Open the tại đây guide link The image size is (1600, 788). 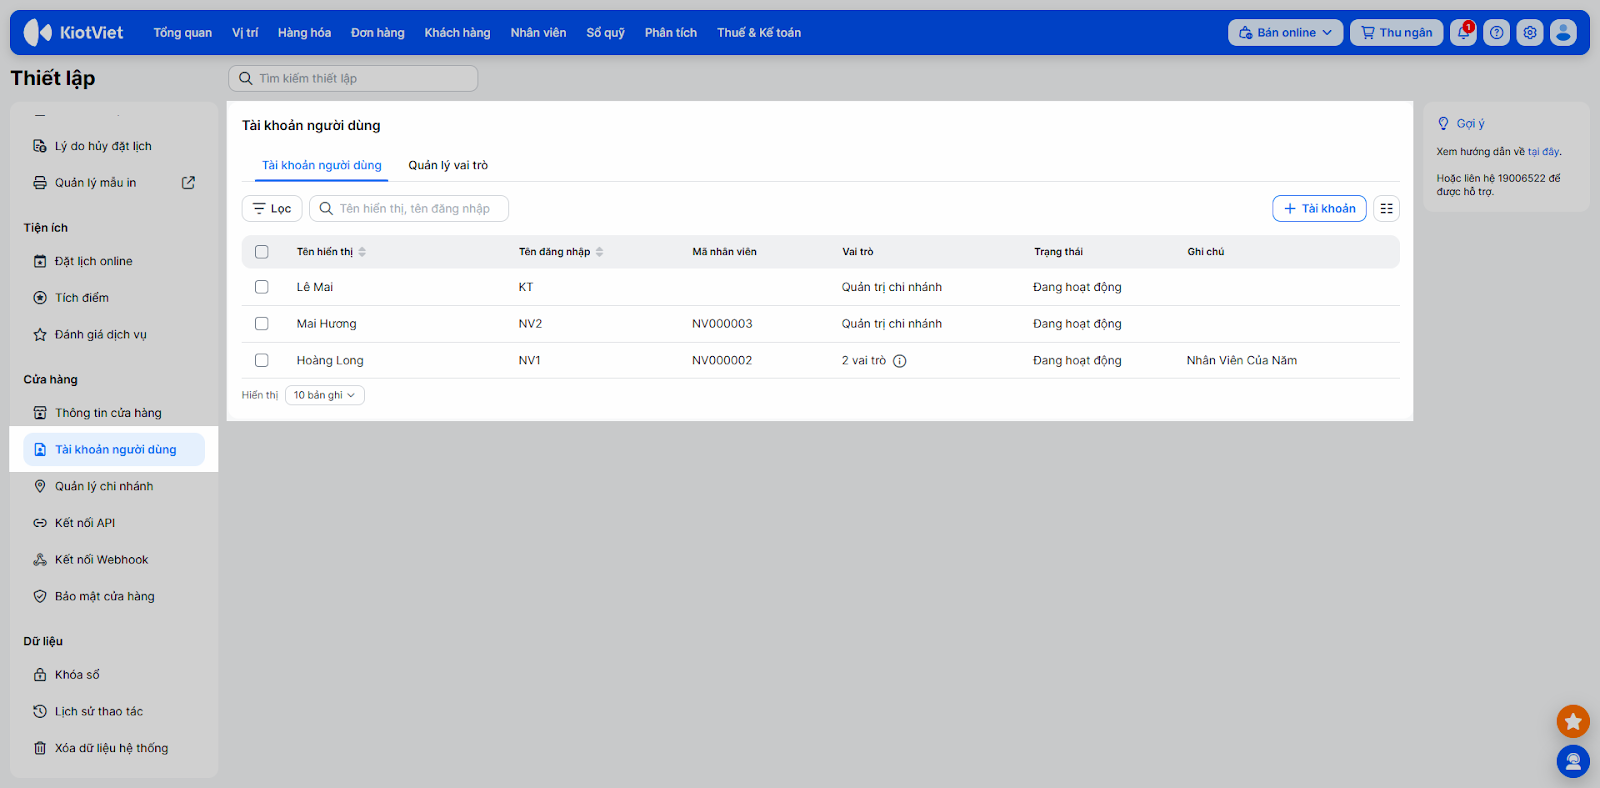[1543, 152]
